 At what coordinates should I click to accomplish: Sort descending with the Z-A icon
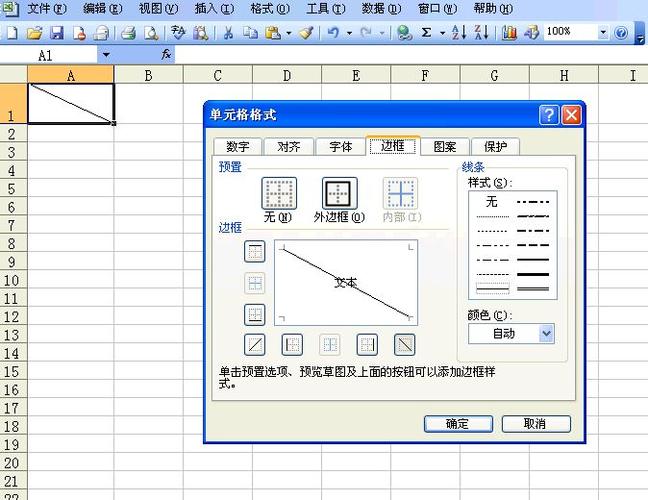pos(481,32)
